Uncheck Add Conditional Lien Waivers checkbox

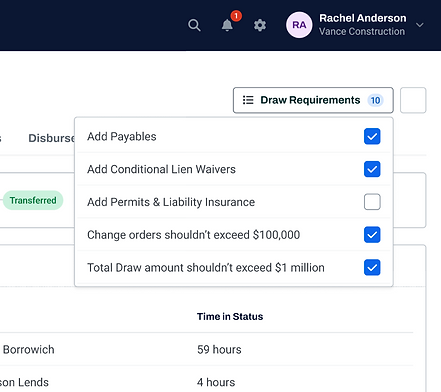[372, 169]
